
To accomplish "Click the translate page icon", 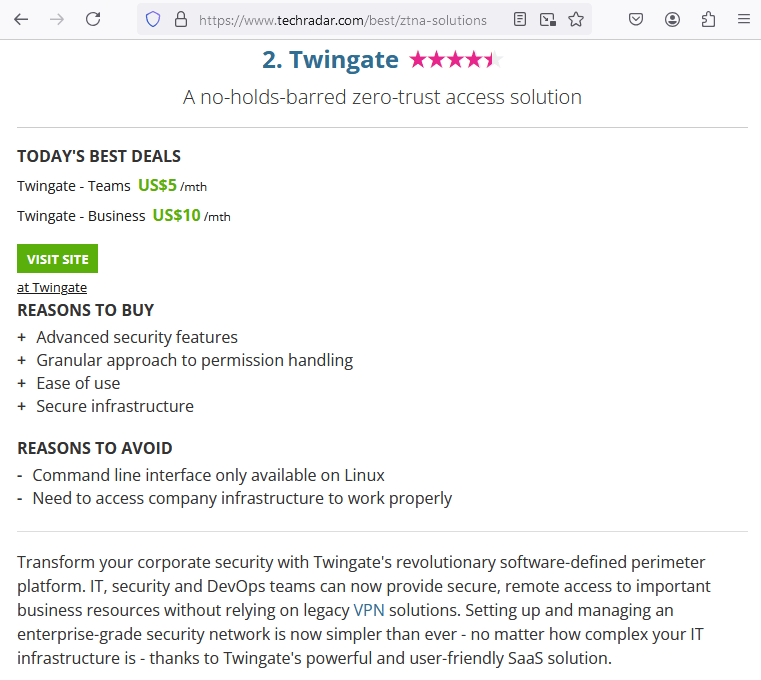I will [x=547, y=19].
